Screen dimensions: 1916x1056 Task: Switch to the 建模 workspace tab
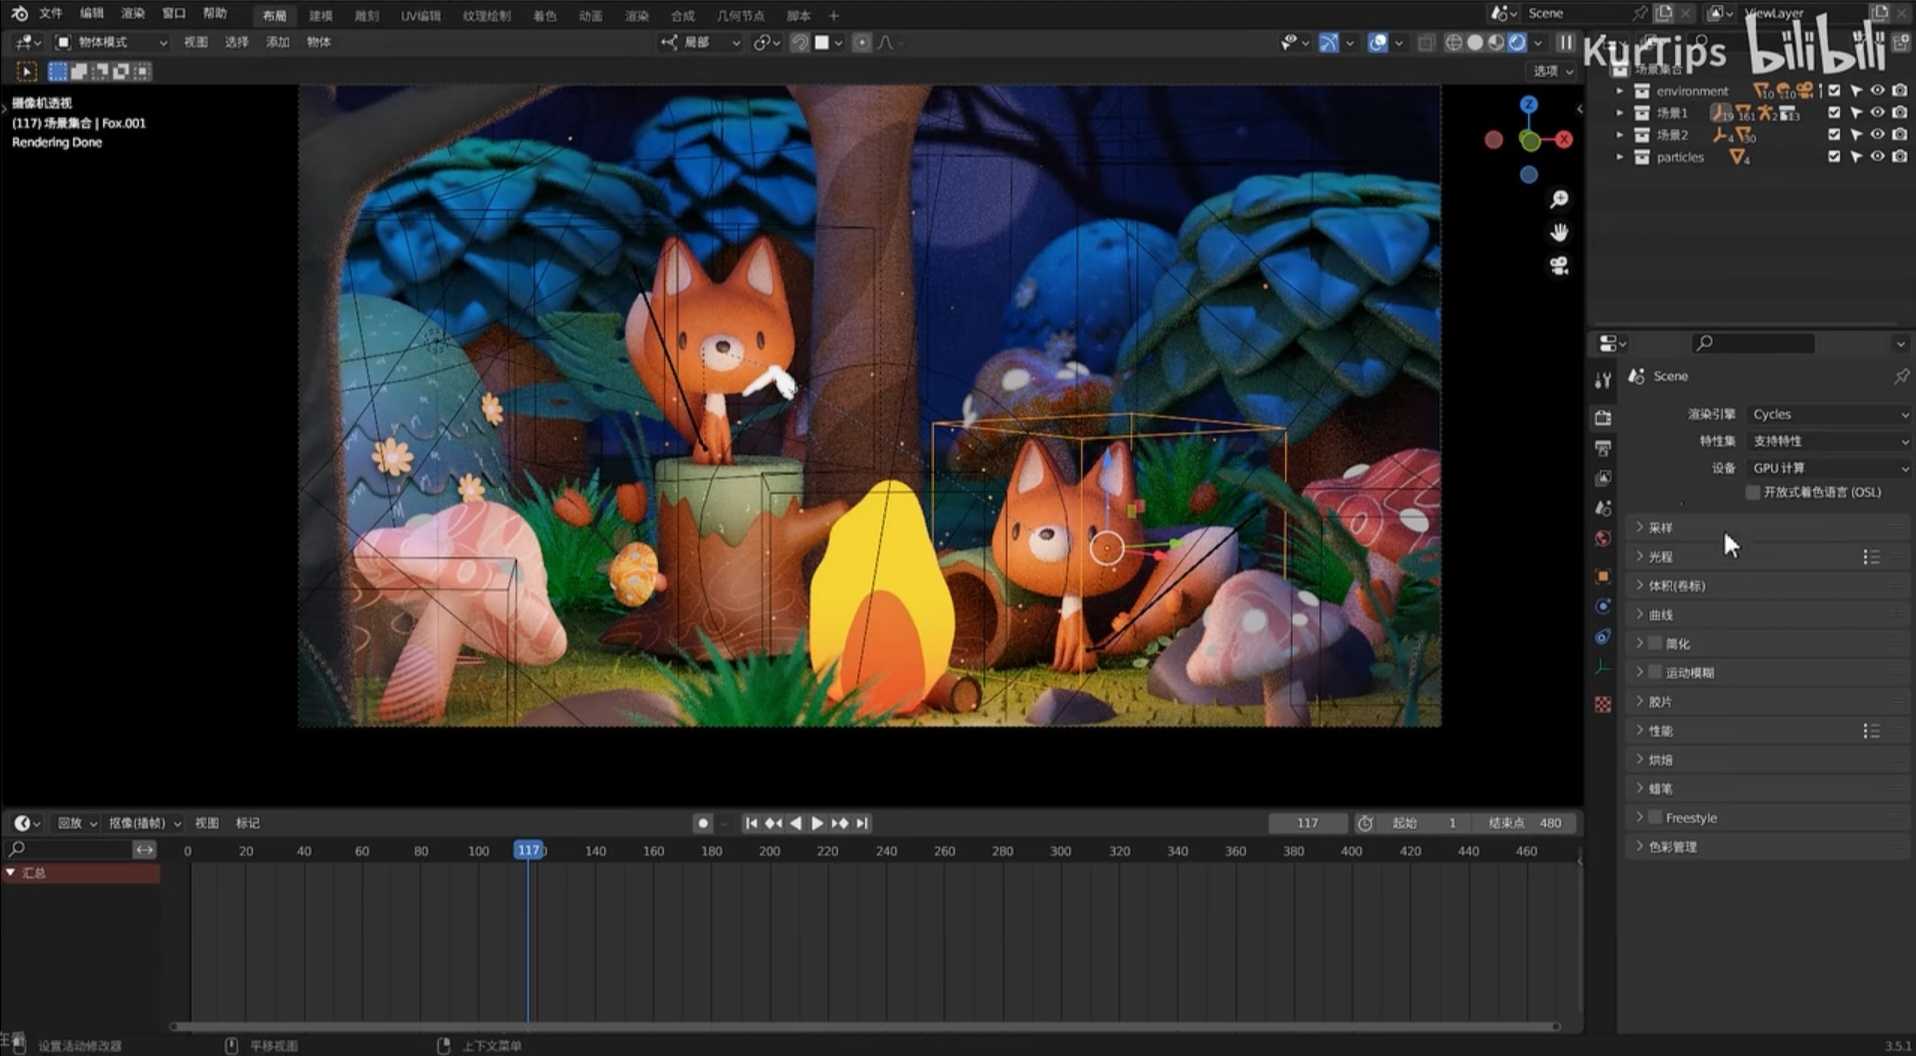(x=321, y=15)
